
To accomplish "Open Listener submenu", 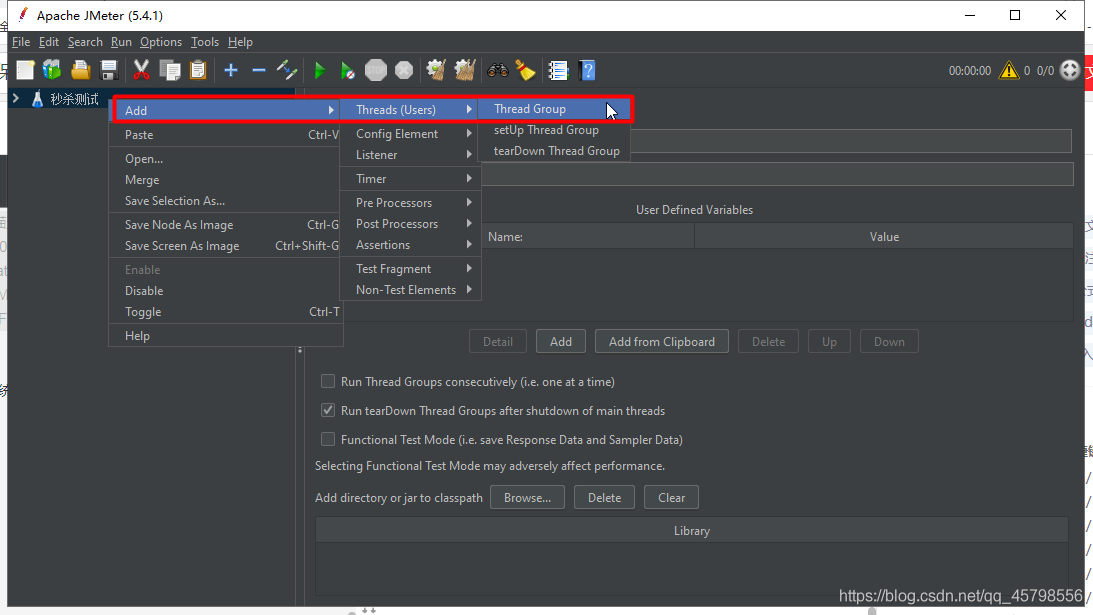I will pos(410,155).
